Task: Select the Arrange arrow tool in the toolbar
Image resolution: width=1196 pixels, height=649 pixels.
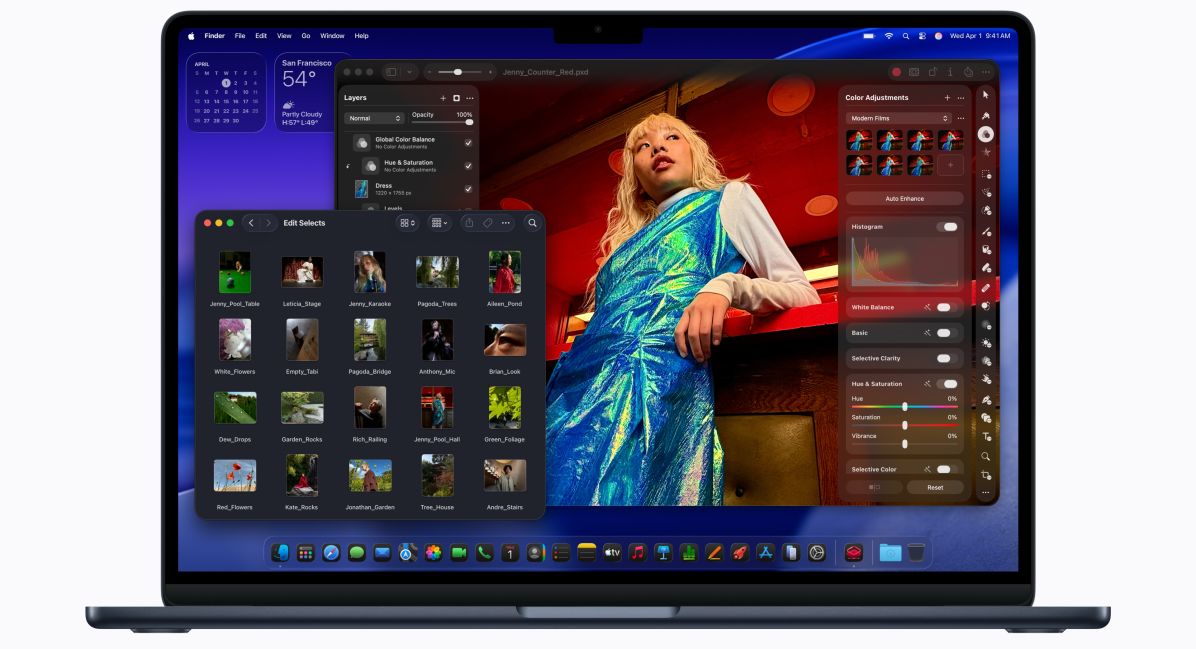Action: point(985,95)
